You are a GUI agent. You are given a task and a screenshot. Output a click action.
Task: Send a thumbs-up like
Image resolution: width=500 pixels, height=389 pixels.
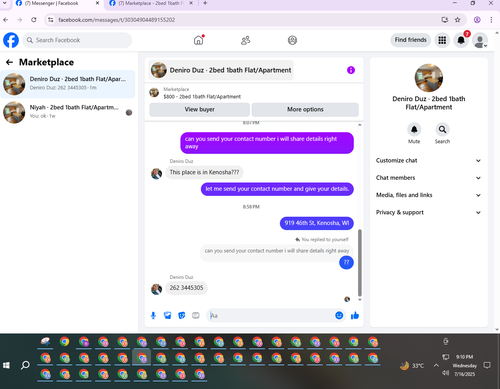click(355, 315)
